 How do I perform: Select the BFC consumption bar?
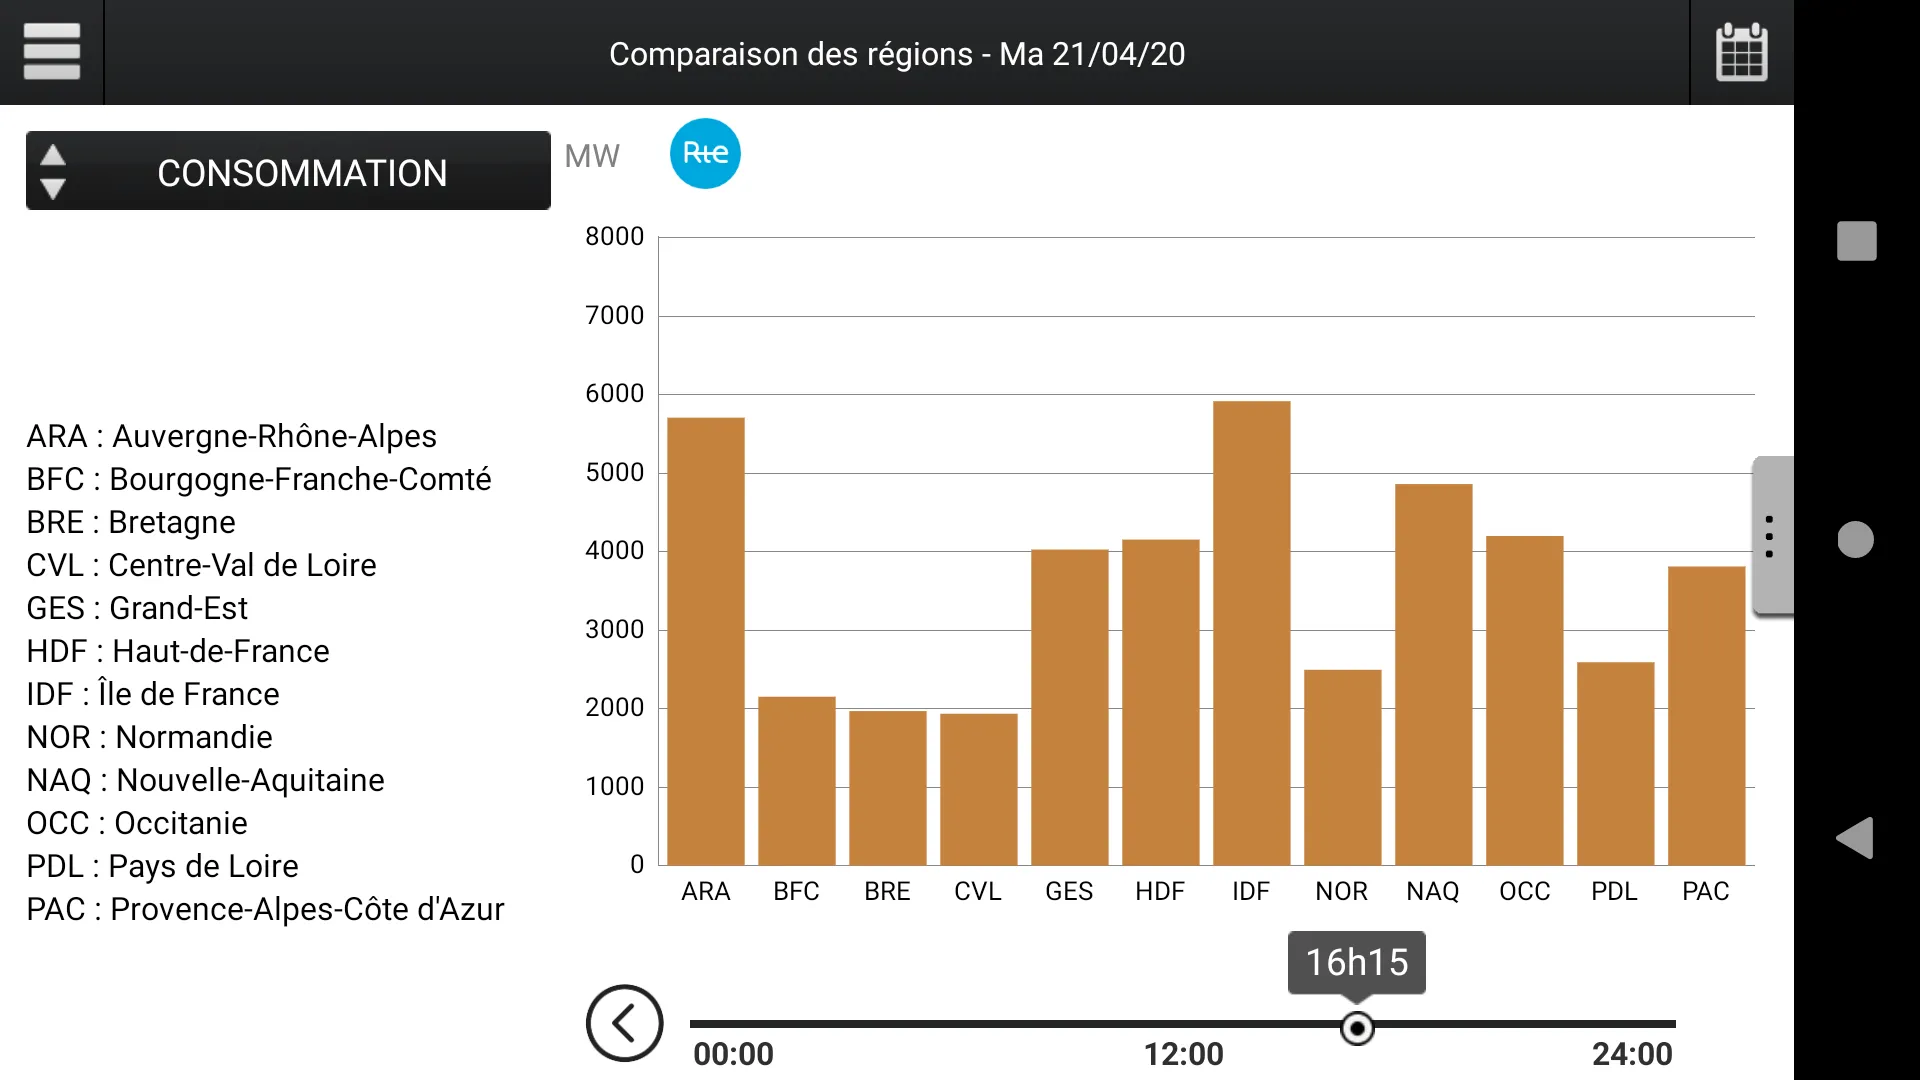click(797, 781)
